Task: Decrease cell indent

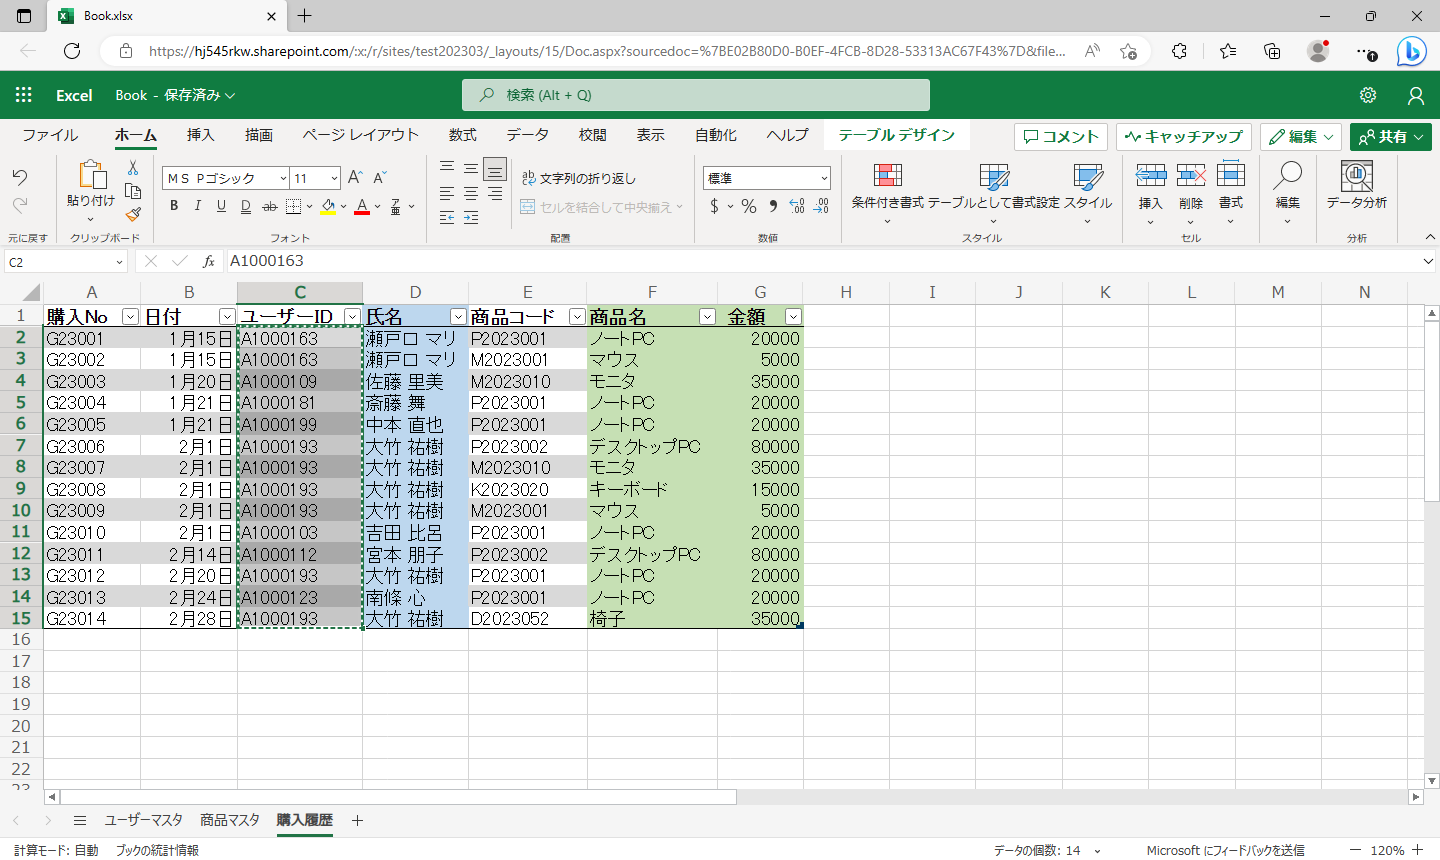Action: [447, 217]
